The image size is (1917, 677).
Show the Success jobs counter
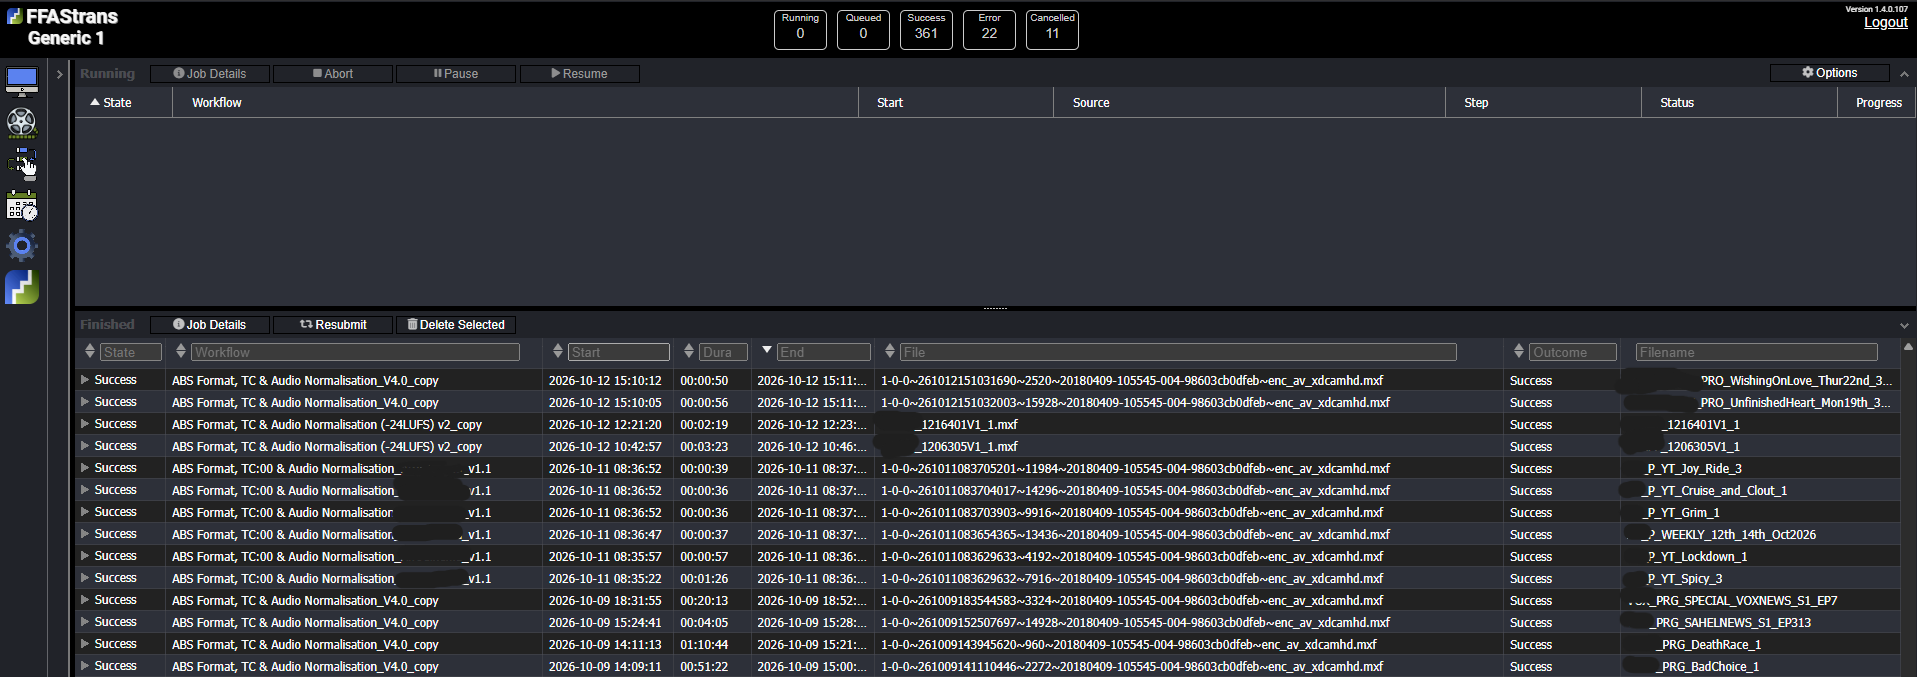[926, 29]
